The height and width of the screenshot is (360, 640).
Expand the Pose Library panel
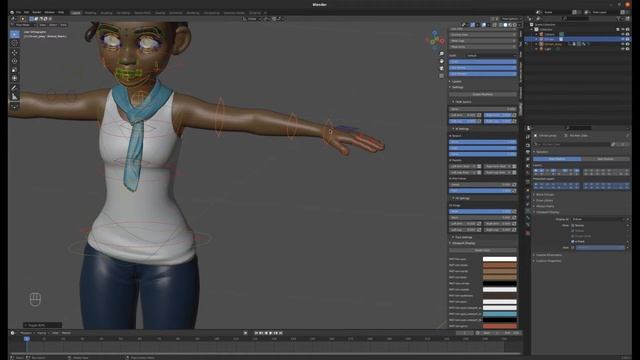pyautogui.click(x=545, y=200)
